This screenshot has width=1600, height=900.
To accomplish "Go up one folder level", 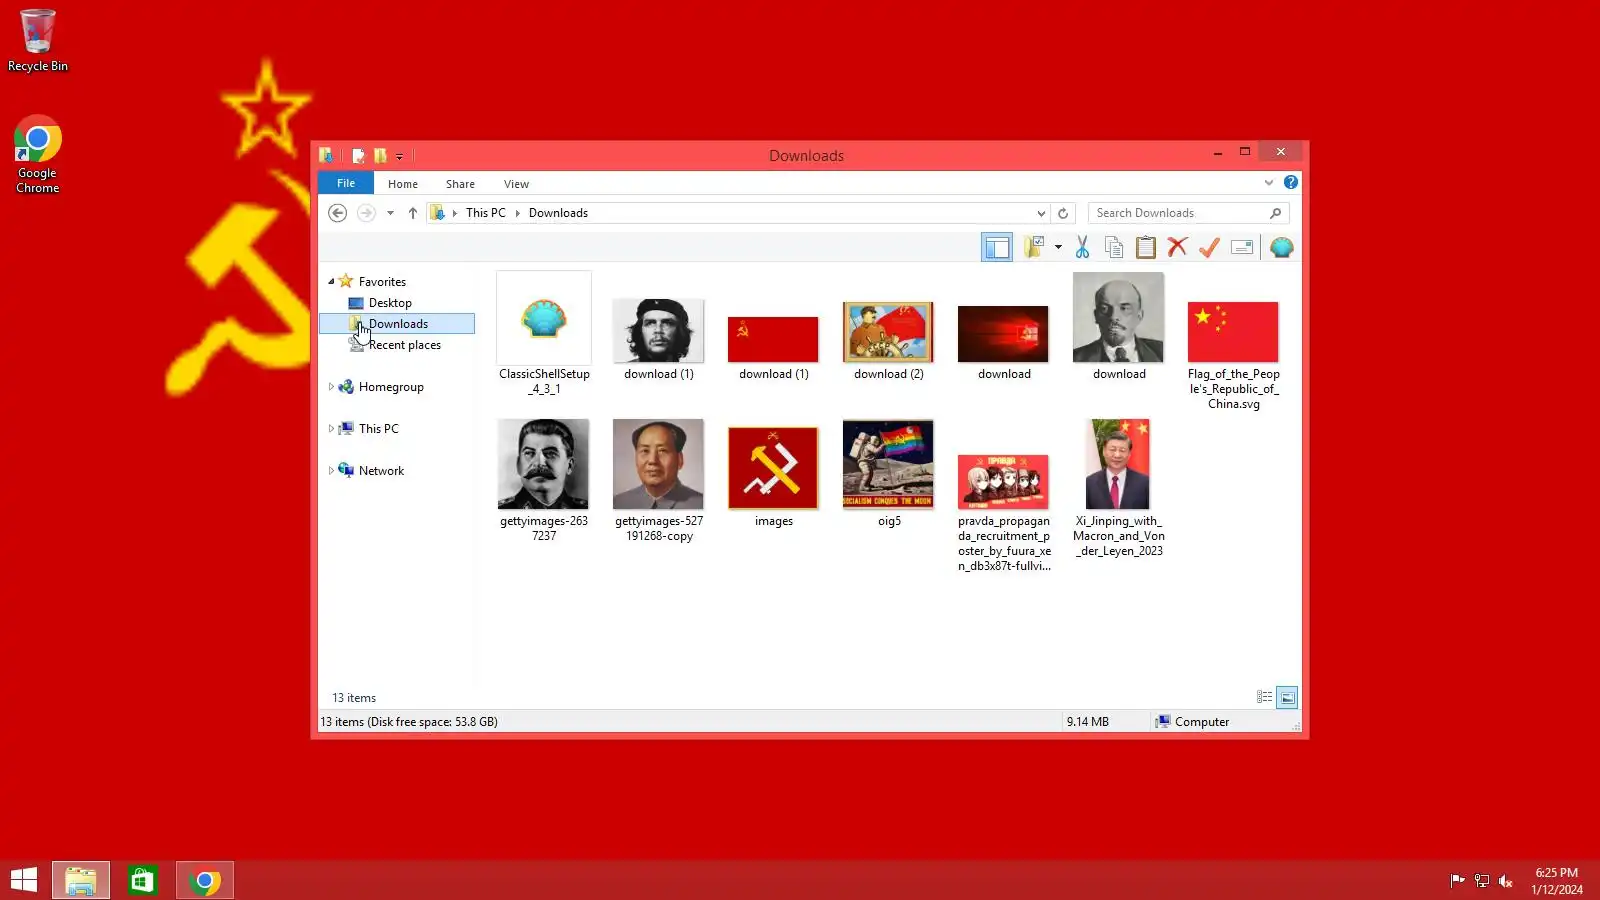I will tap(412, 213).
